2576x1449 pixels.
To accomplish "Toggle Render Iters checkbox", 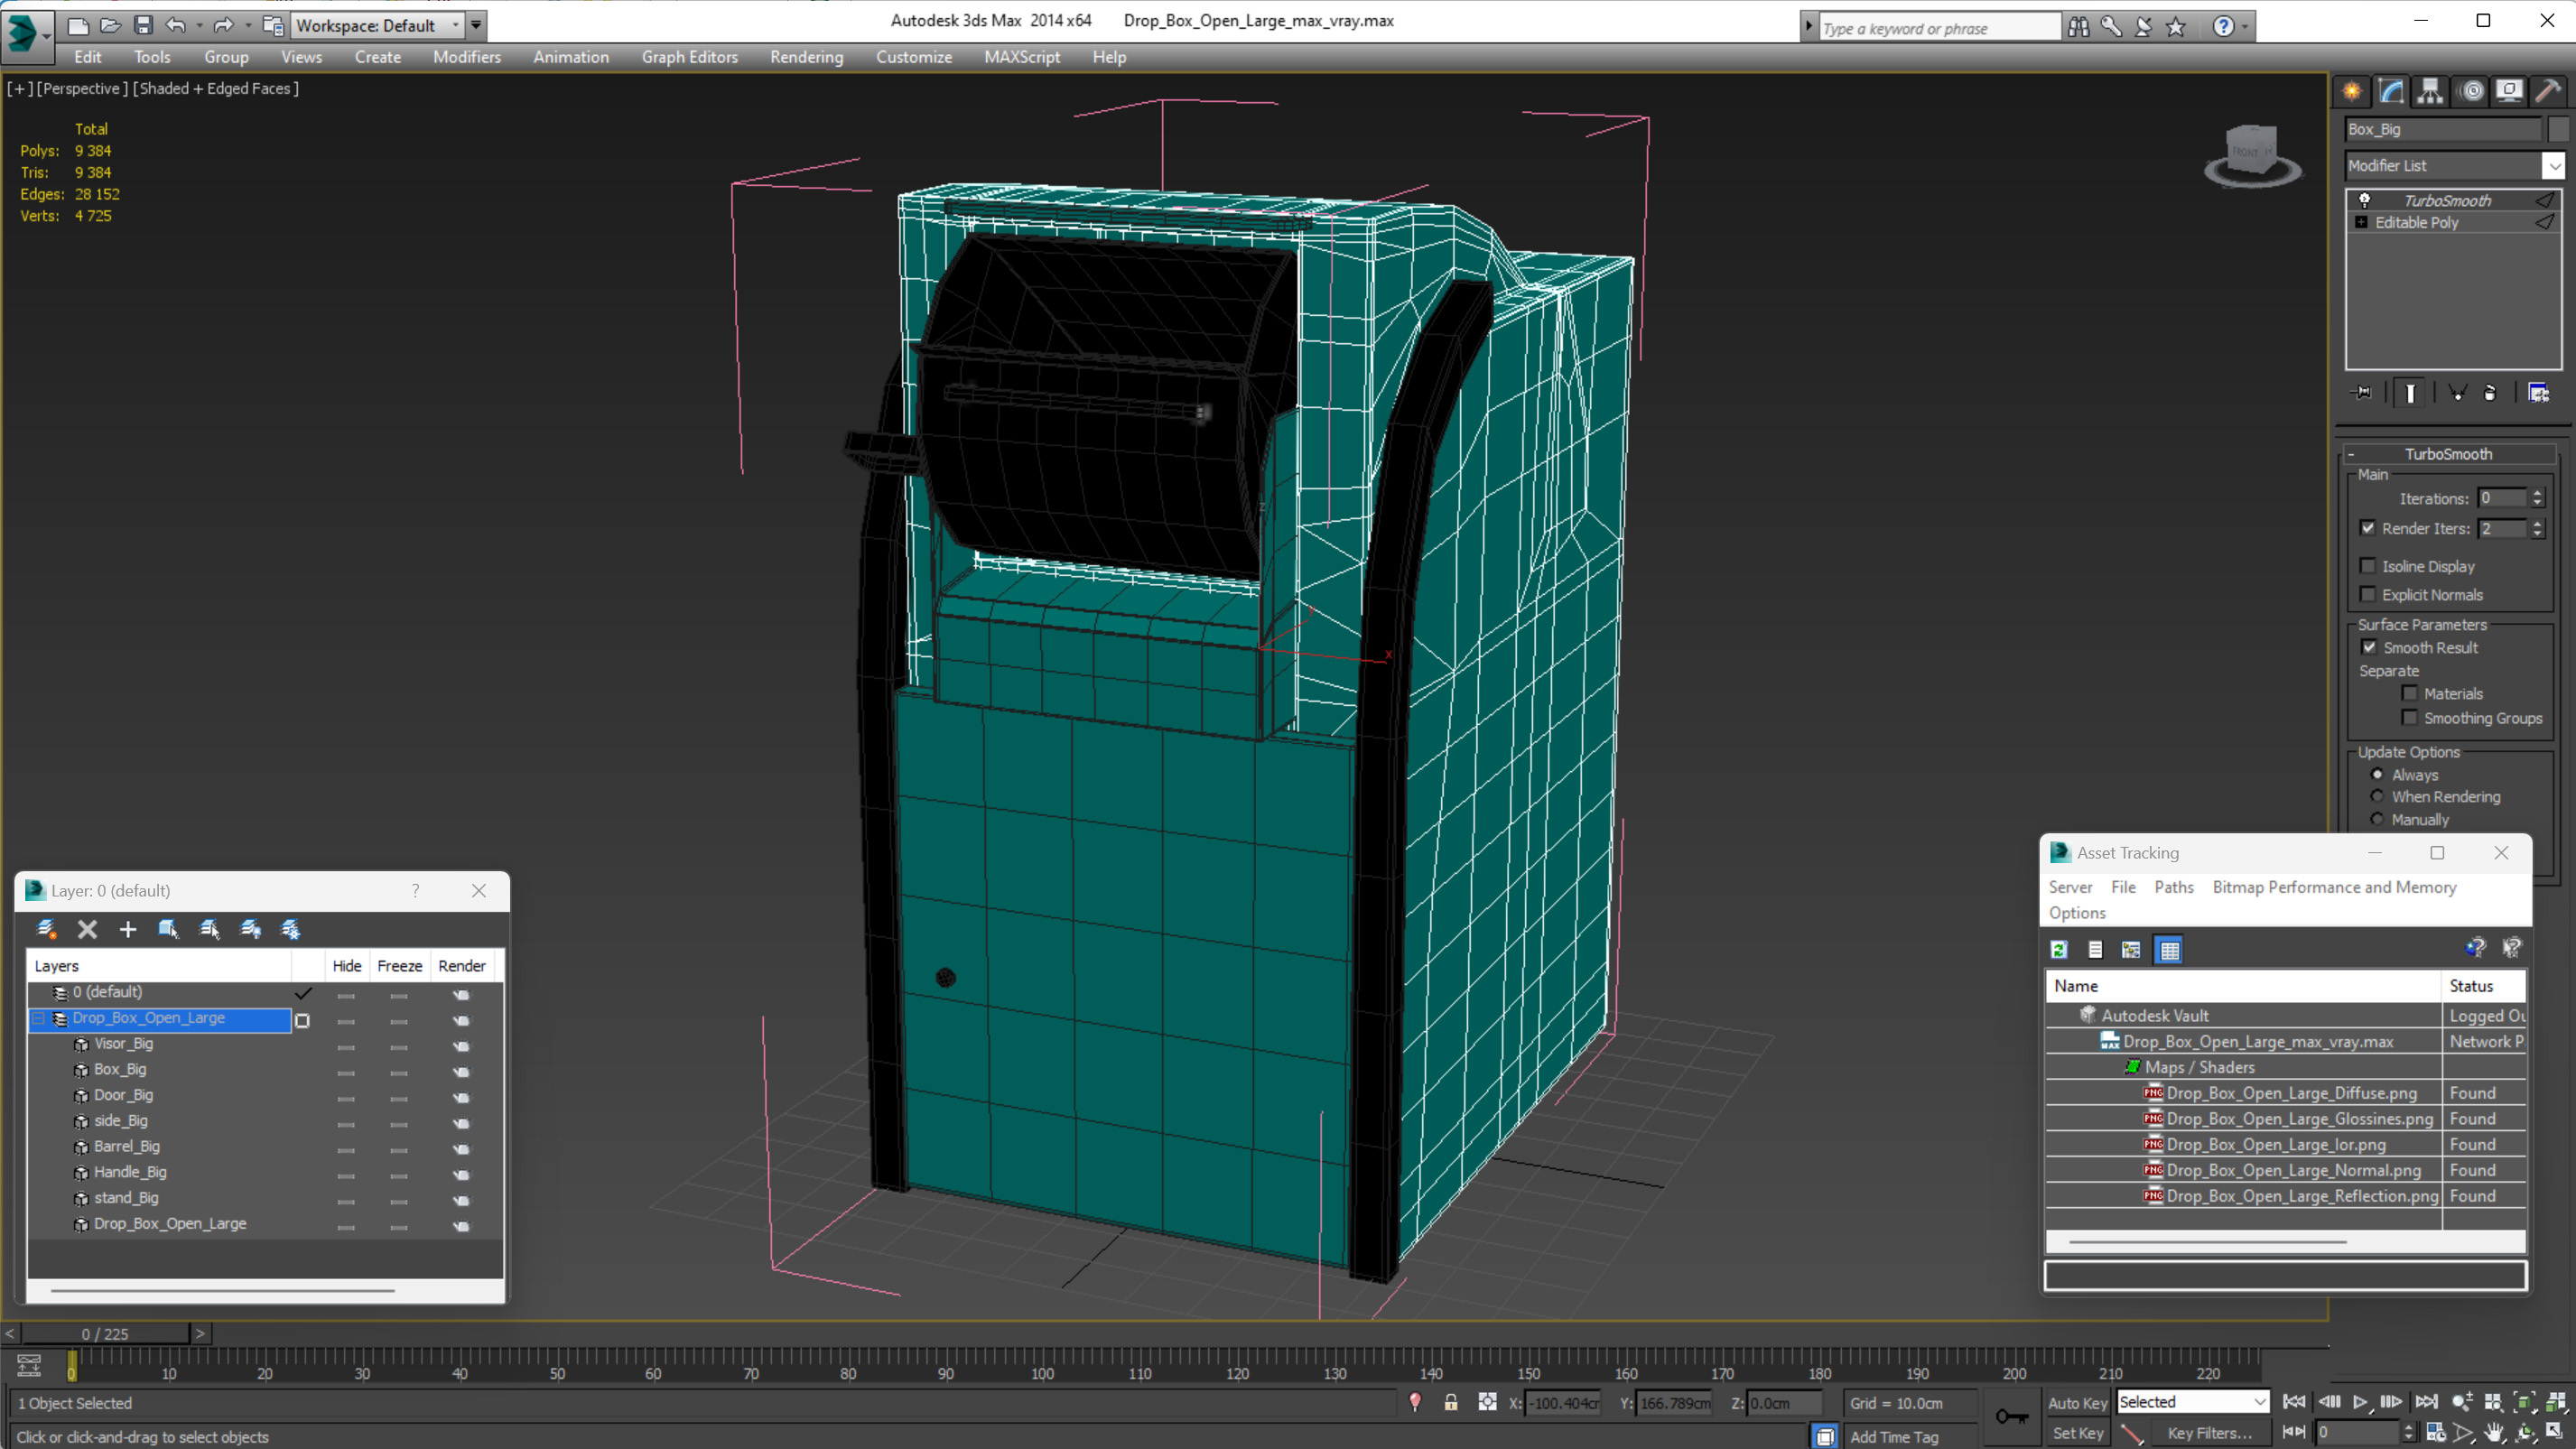I will (2367, 528).
